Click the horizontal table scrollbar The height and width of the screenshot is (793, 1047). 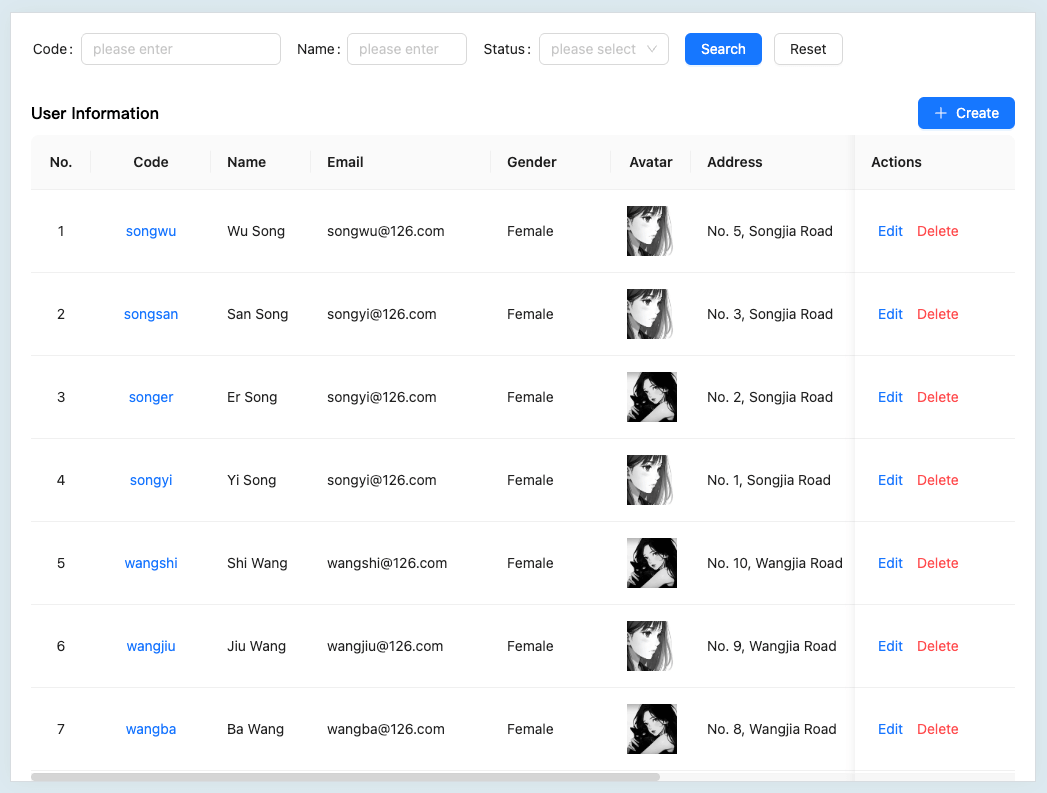point(345,776)
